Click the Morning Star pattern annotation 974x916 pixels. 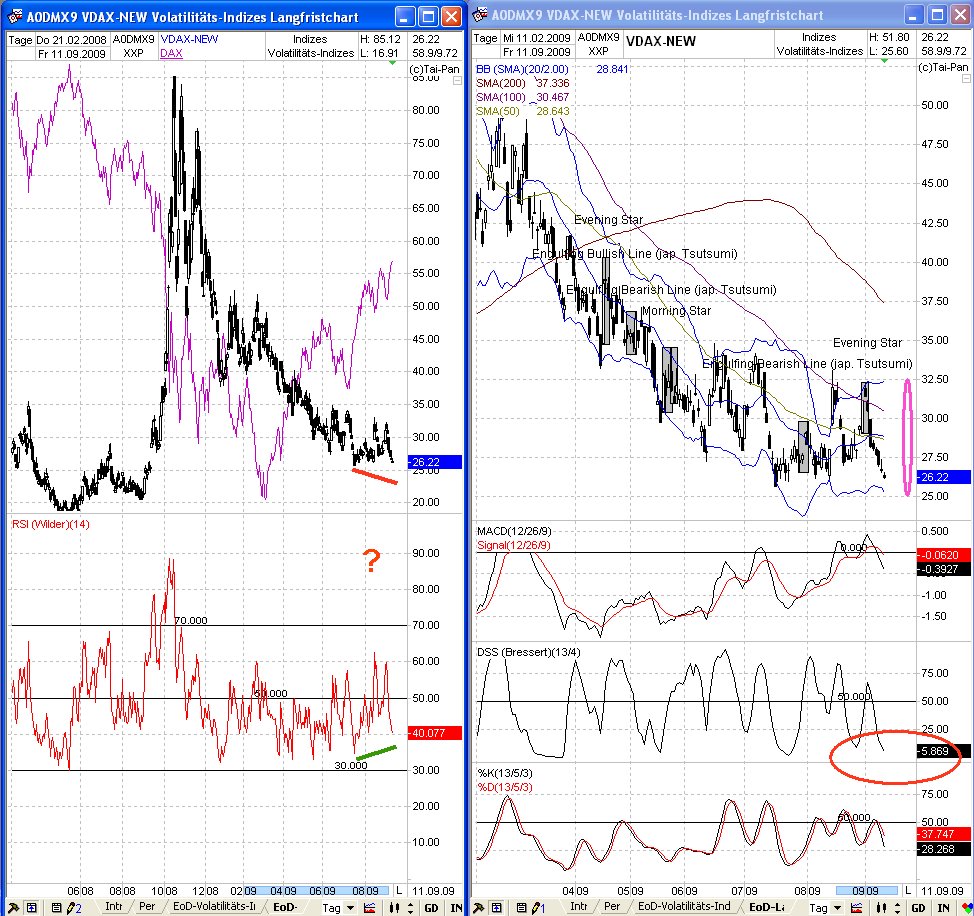[676, 311]
